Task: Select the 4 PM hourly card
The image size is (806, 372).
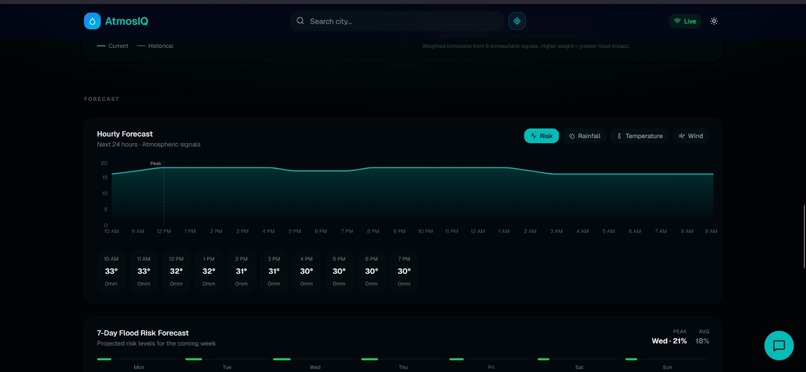Action: coord(306,271)
